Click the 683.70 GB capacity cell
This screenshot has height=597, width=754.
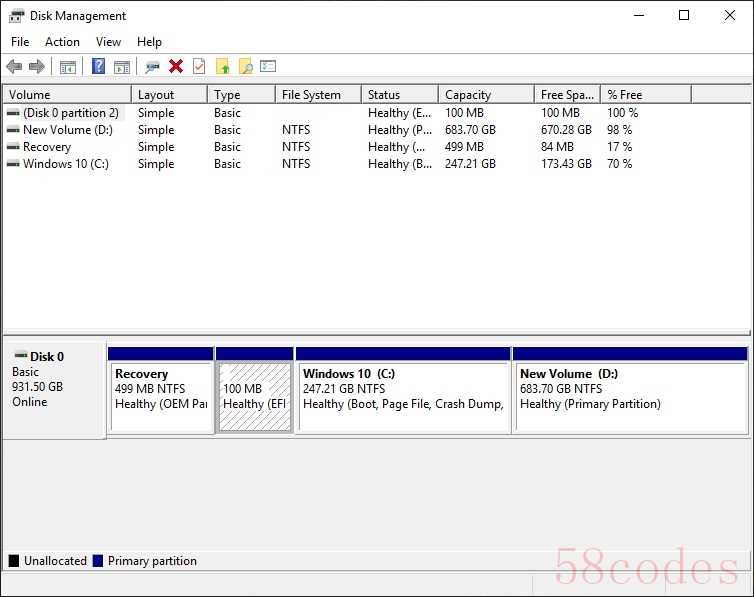click(x=470, y=130)
